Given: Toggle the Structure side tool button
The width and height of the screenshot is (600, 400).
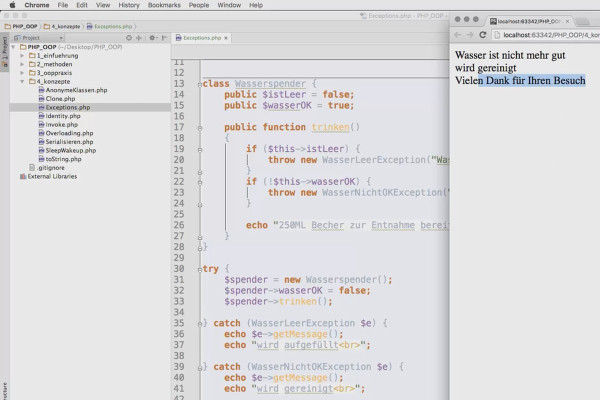Looking at the screenshot, I should 5,390.
